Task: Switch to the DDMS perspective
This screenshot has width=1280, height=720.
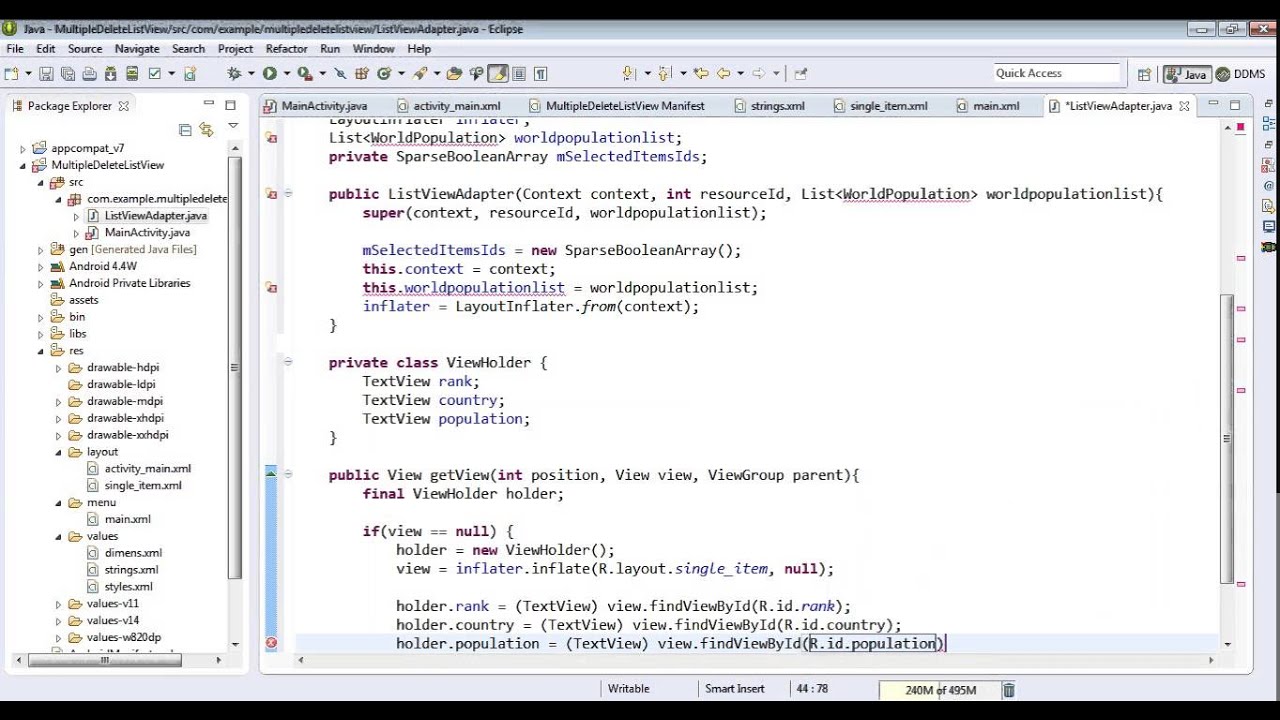Action: click(1241, 74)
